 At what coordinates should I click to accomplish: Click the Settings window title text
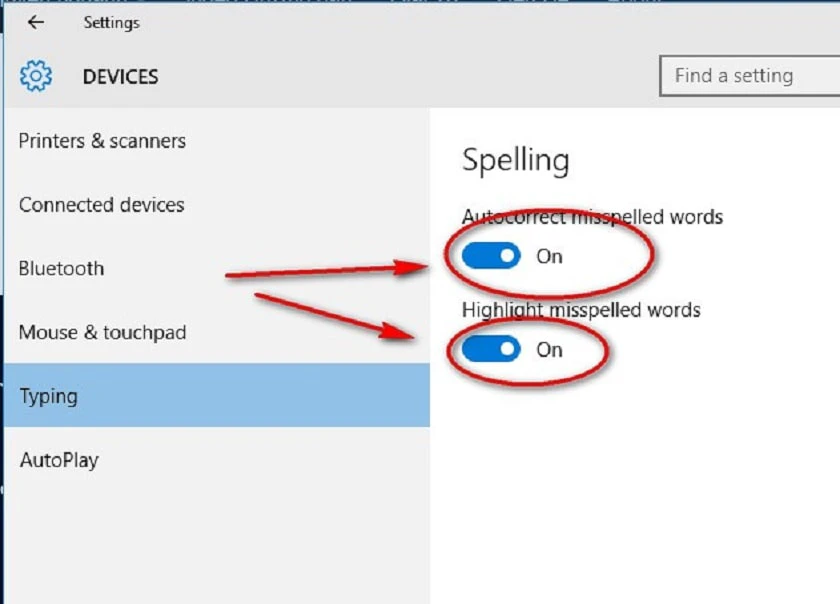111,23
